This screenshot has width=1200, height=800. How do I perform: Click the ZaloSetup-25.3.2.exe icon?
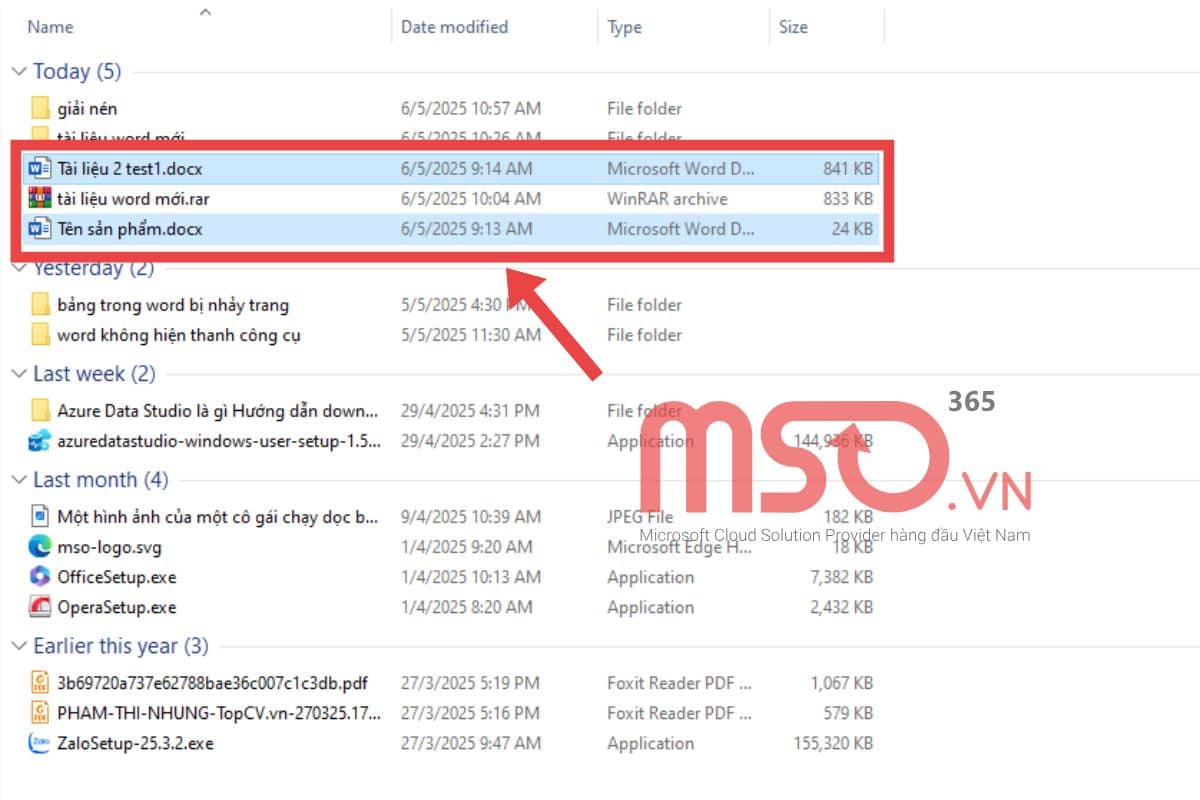coord(40,743)
